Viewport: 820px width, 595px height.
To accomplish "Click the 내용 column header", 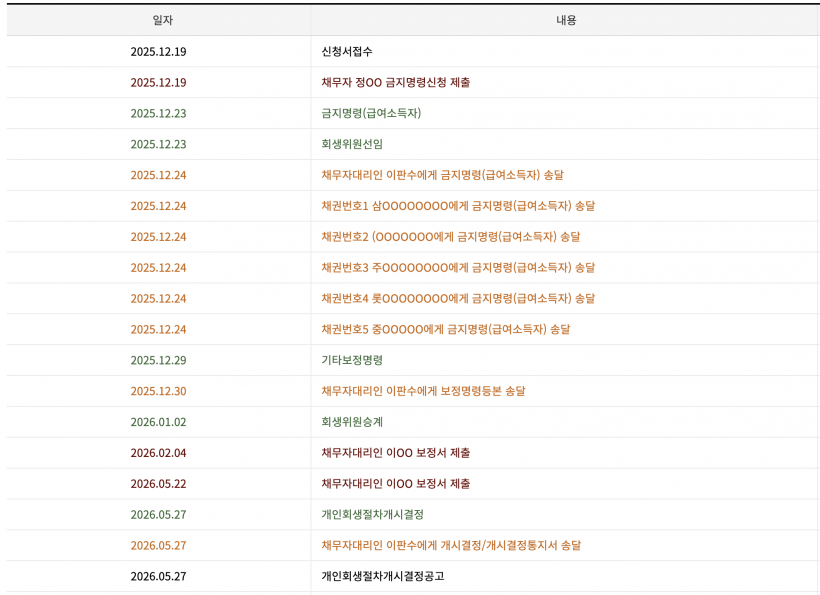I will tap(566, 20).
